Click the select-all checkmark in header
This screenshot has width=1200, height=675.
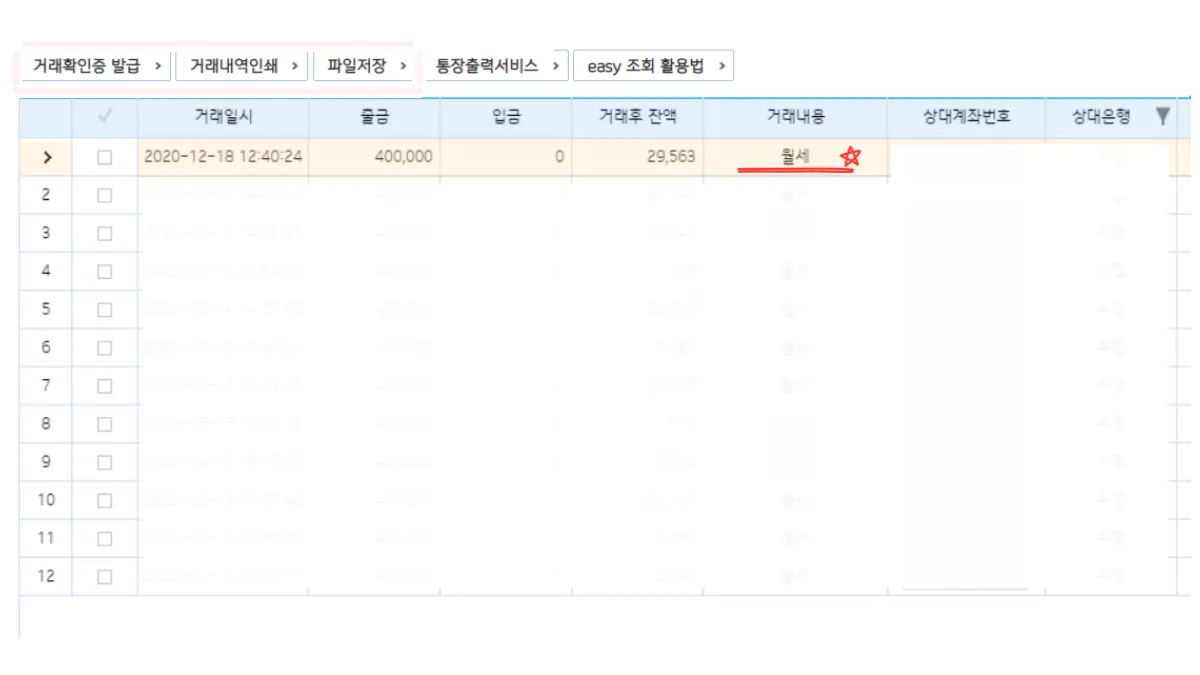pos(104,117)
